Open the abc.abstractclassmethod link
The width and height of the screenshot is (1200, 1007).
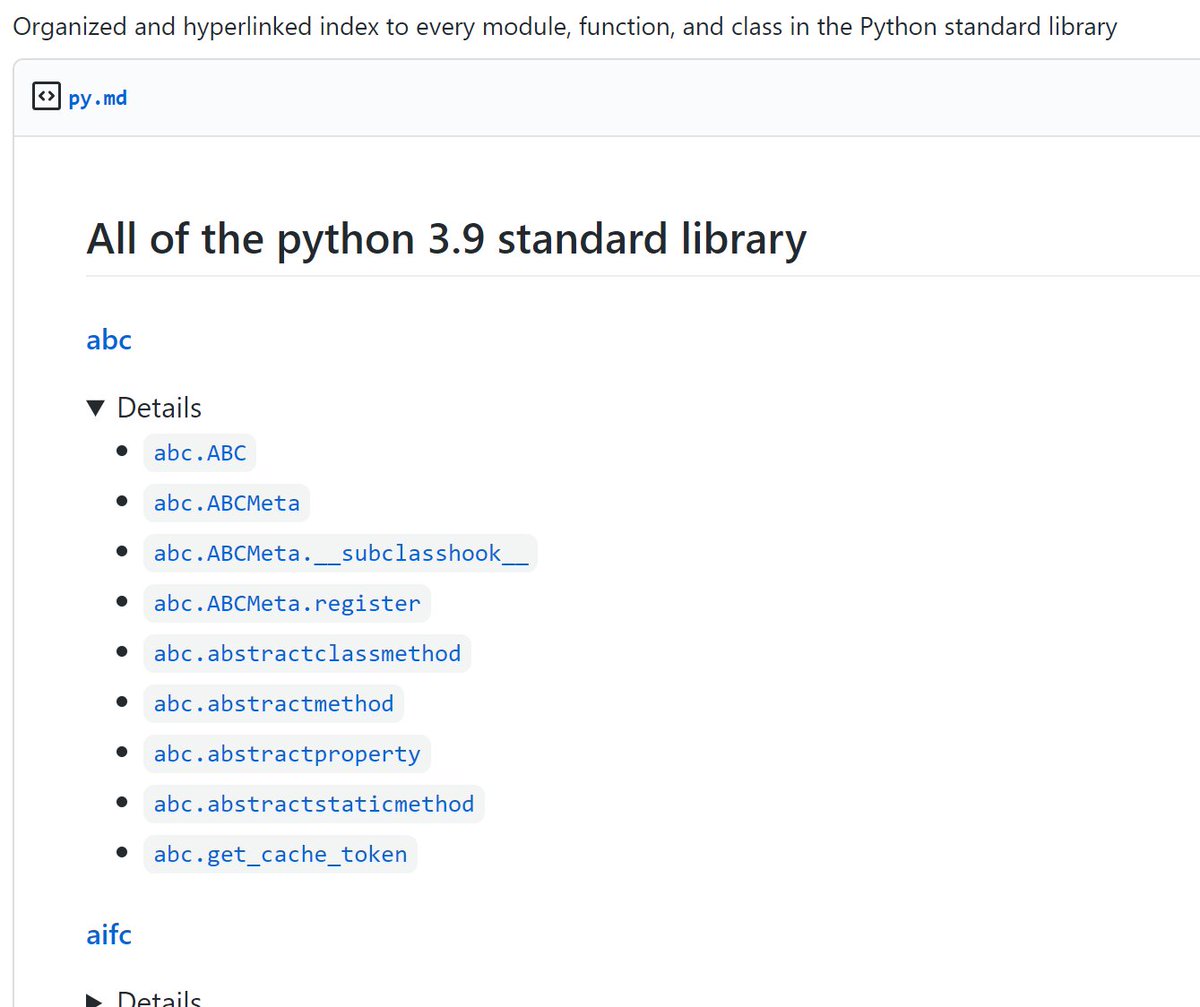(307, 653)
